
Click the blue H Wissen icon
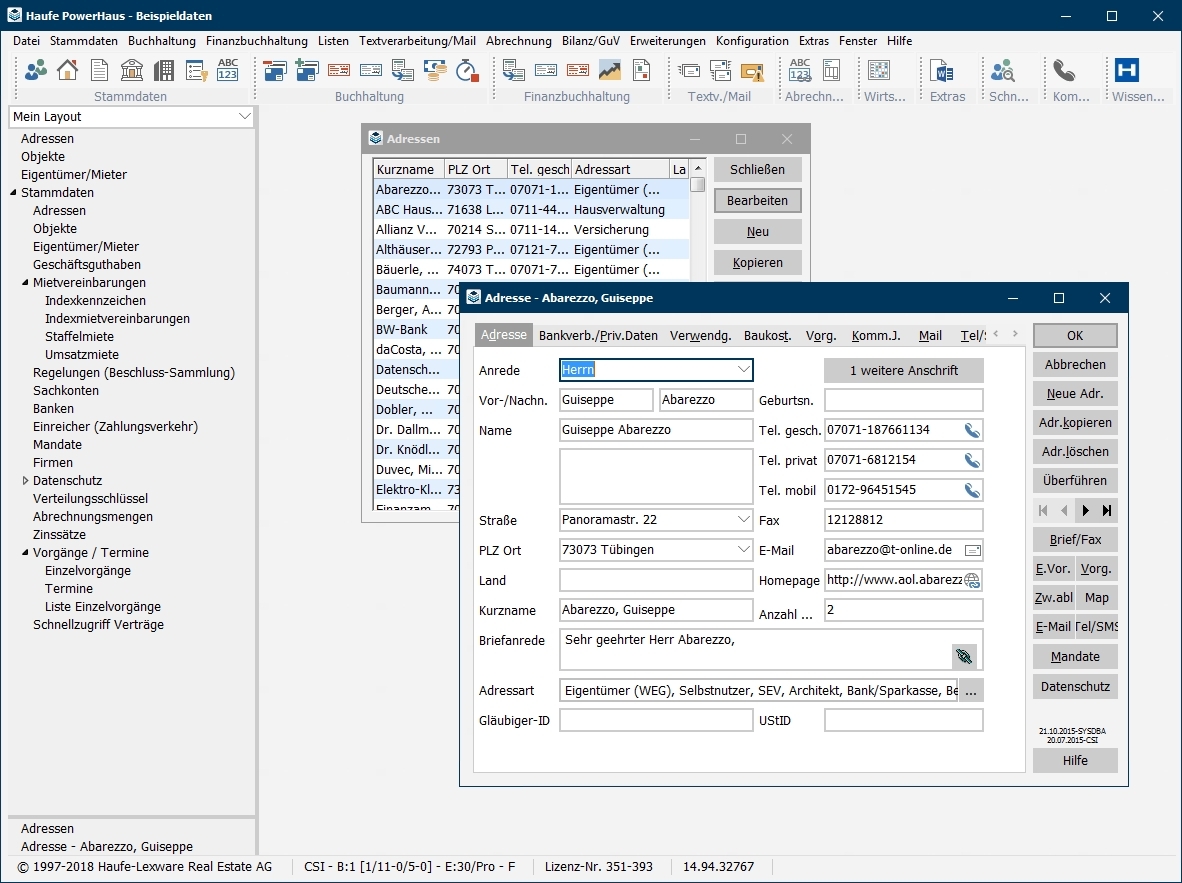[1127, 70]
